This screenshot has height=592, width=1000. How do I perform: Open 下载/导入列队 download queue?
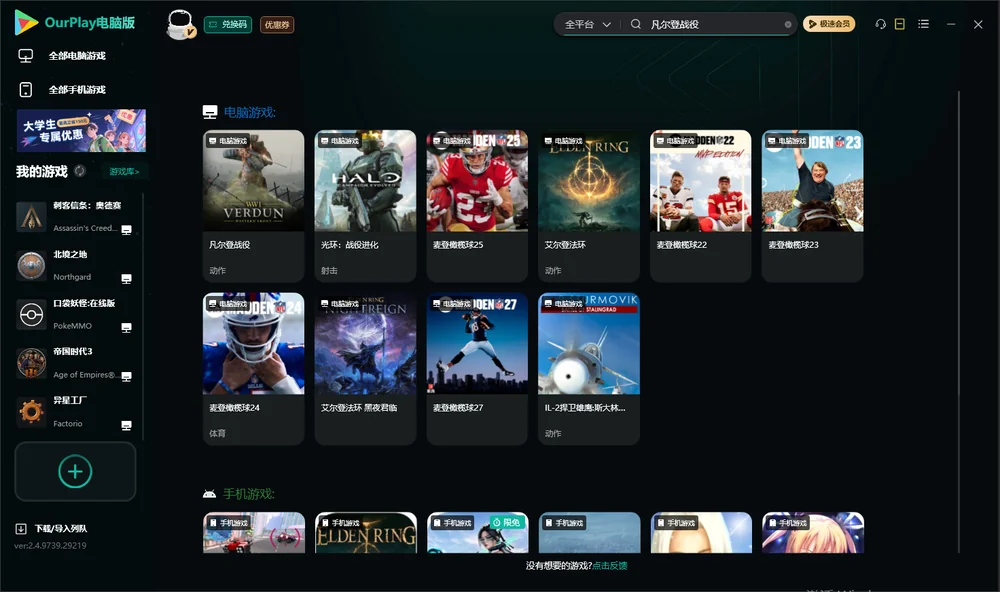(x=52, y=528)
